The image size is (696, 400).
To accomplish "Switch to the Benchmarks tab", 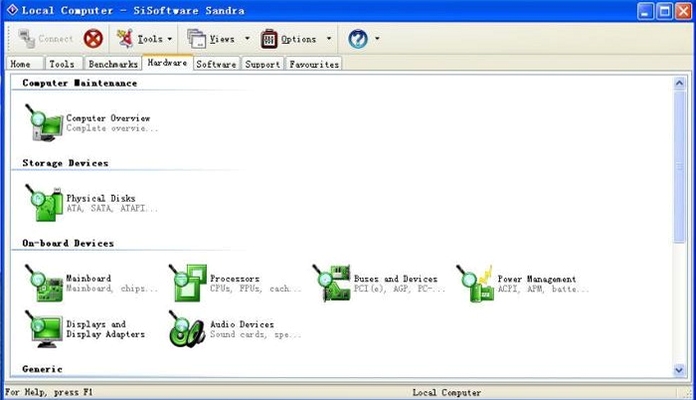I will tap(113, 64).
